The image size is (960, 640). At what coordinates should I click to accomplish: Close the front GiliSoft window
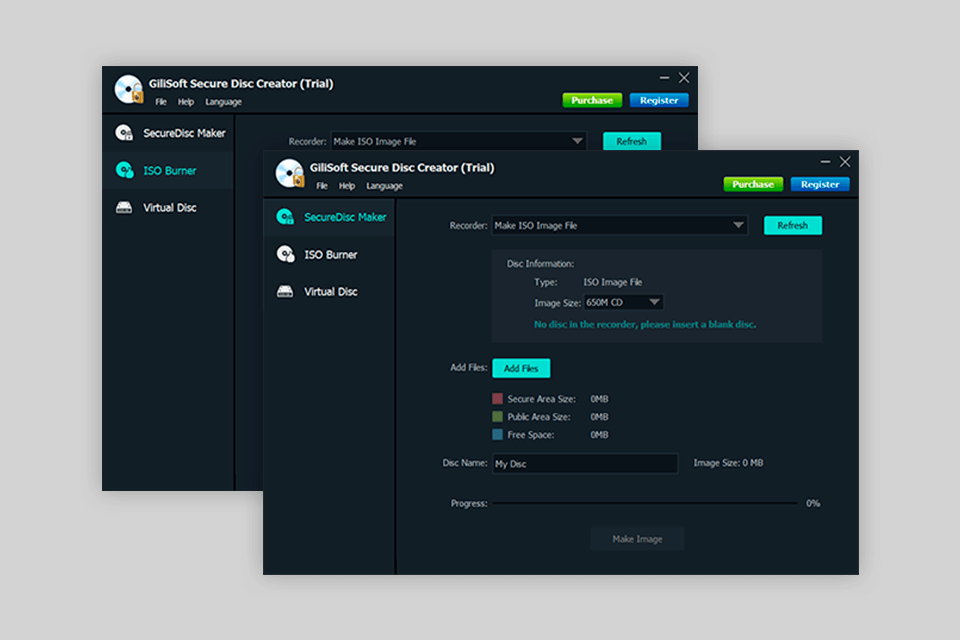click(x=845, y=162)
